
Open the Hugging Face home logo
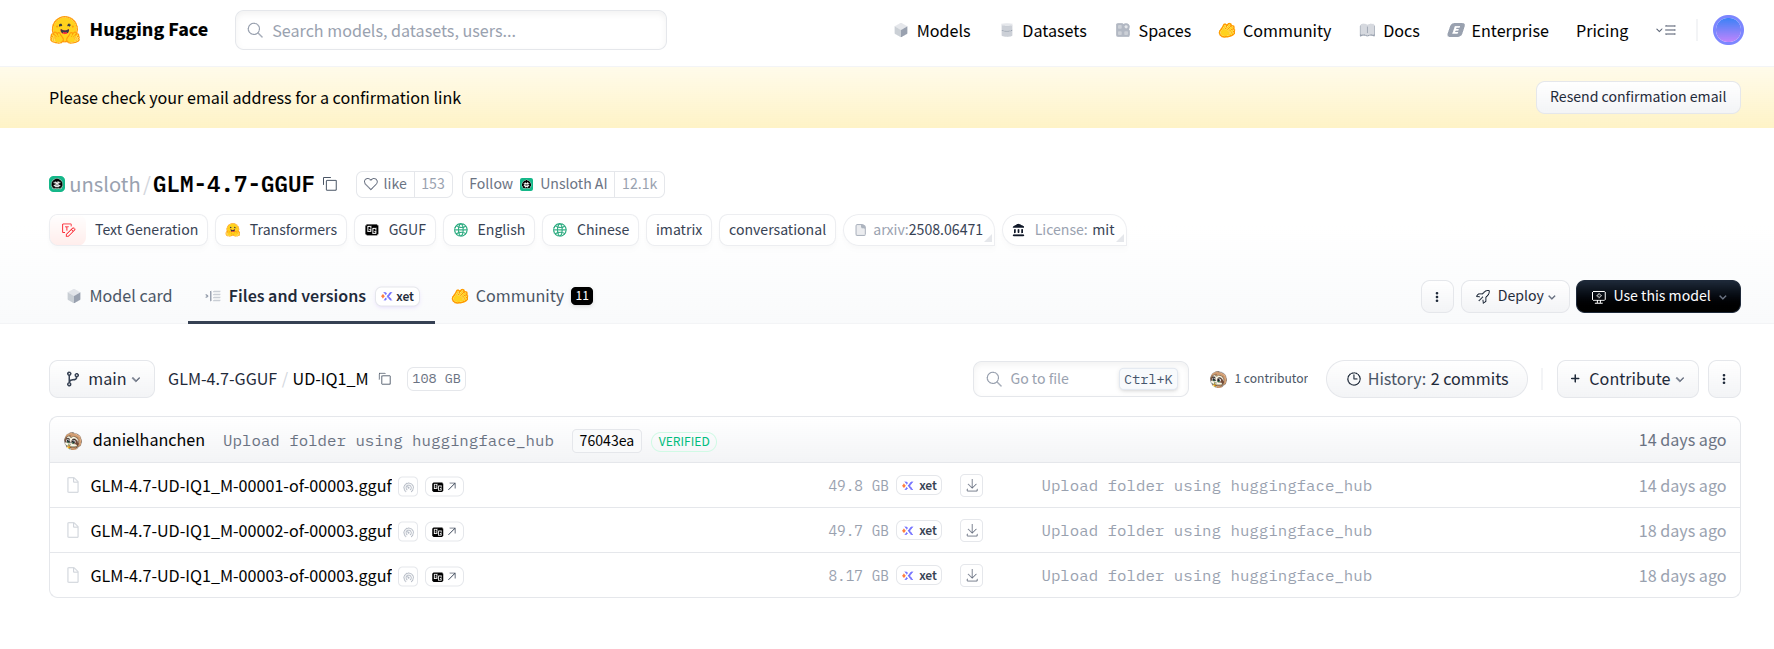click(x=129, y=30)
